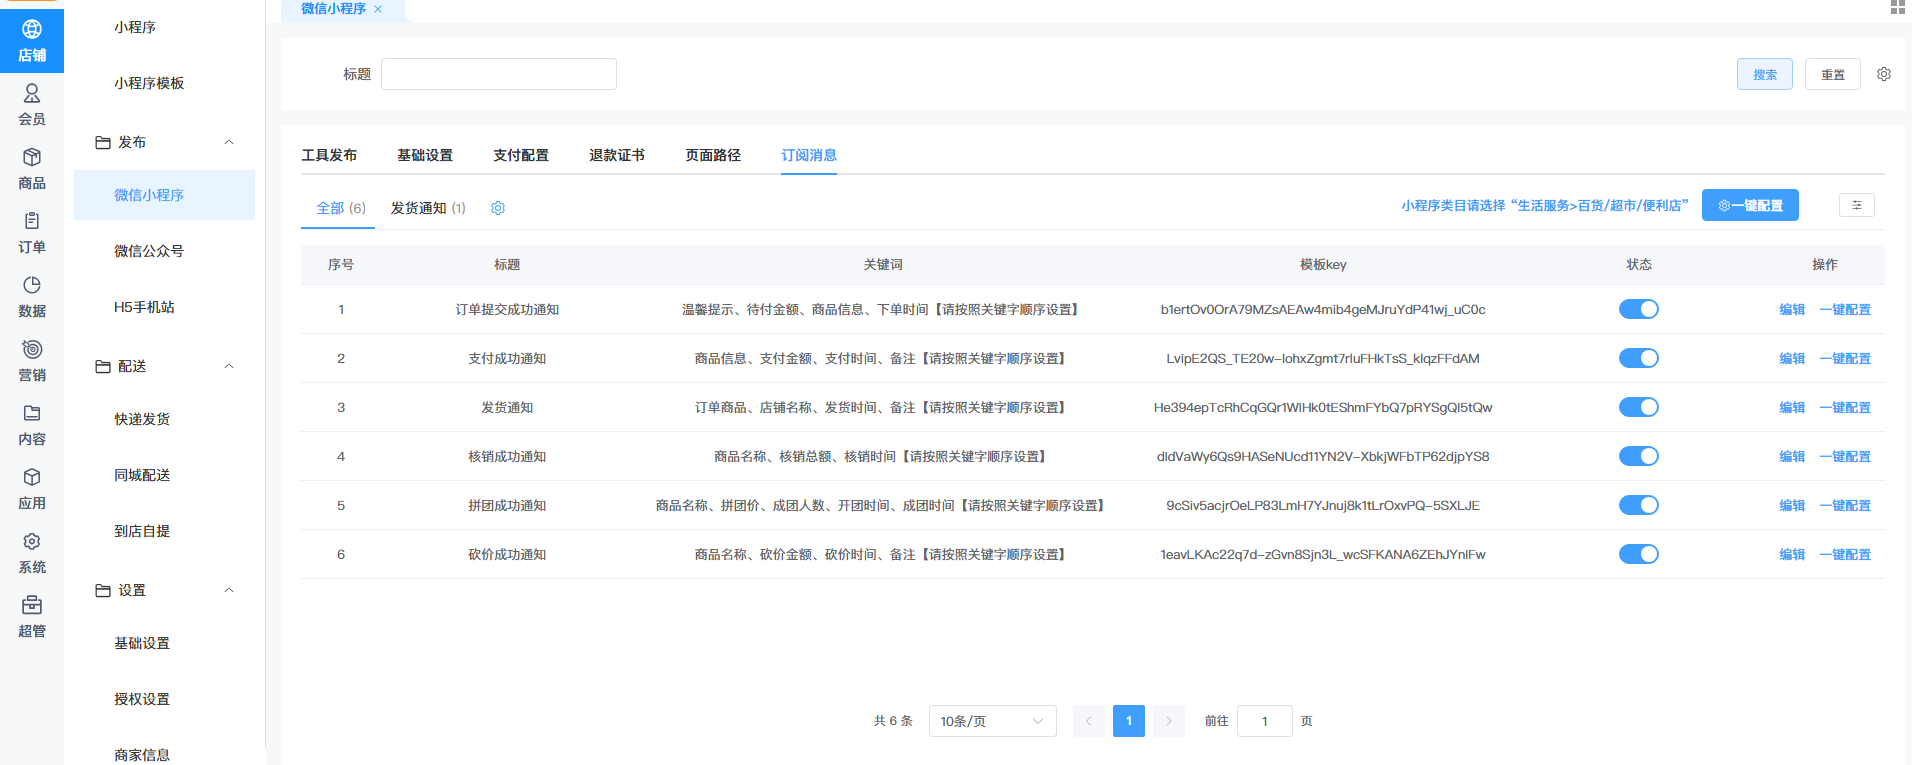Toggle status switch for 核销成功通知
The height and width of the screenshot is (765, 1912).
click(x=1638, y=456)
